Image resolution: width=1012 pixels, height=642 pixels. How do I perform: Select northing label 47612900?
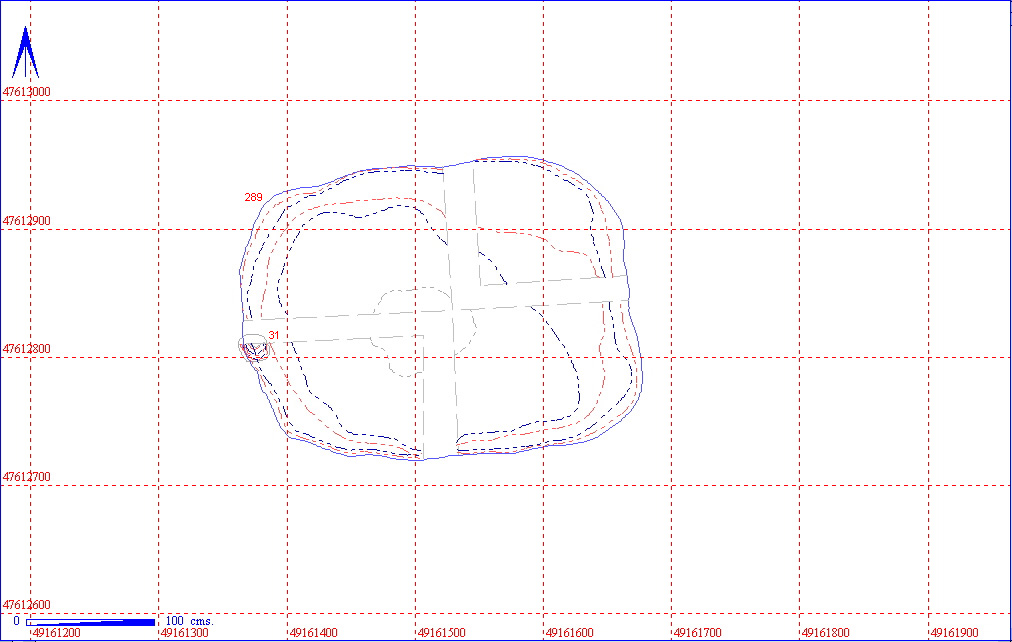(26, 221)
